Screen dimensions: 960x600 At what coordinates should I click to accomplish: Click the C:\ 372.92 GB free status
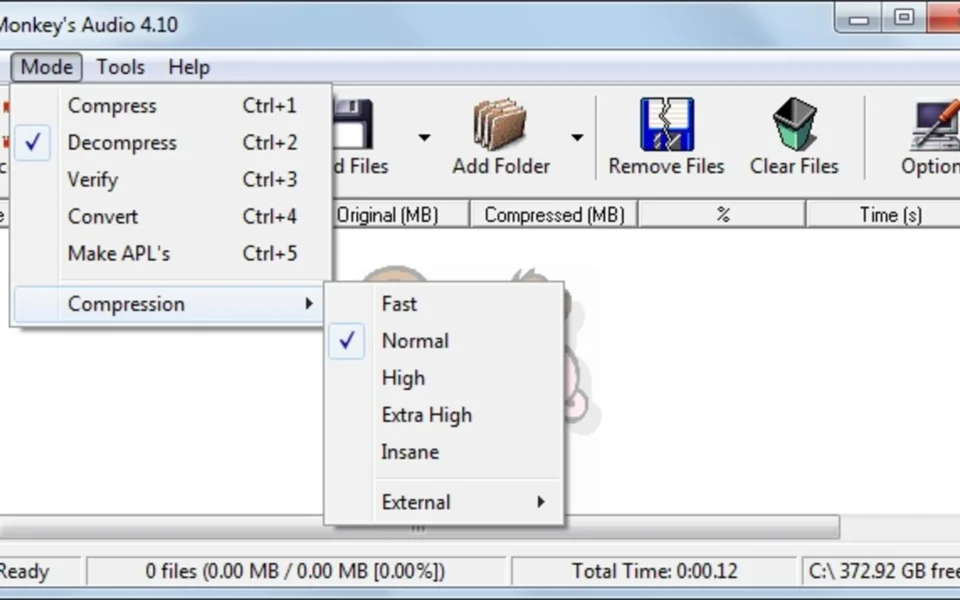pos(884,571)
